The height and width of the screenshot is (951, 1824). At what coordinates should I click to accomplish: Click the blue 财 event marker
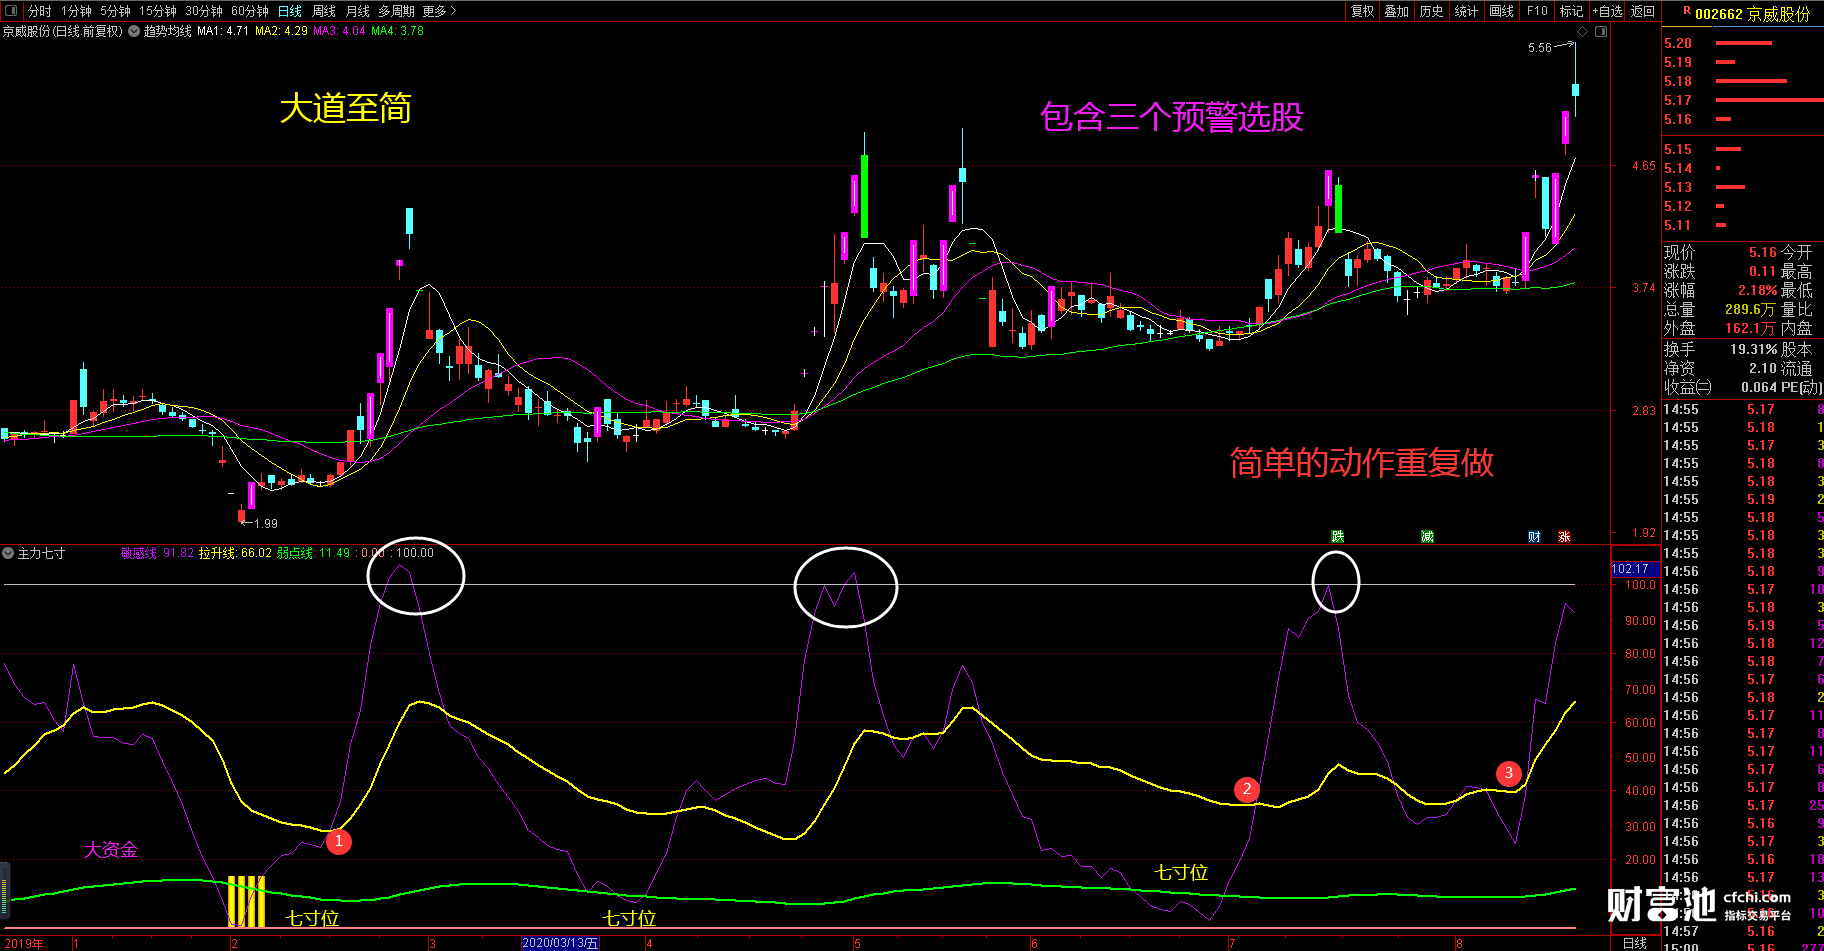tap(1534, 537)
